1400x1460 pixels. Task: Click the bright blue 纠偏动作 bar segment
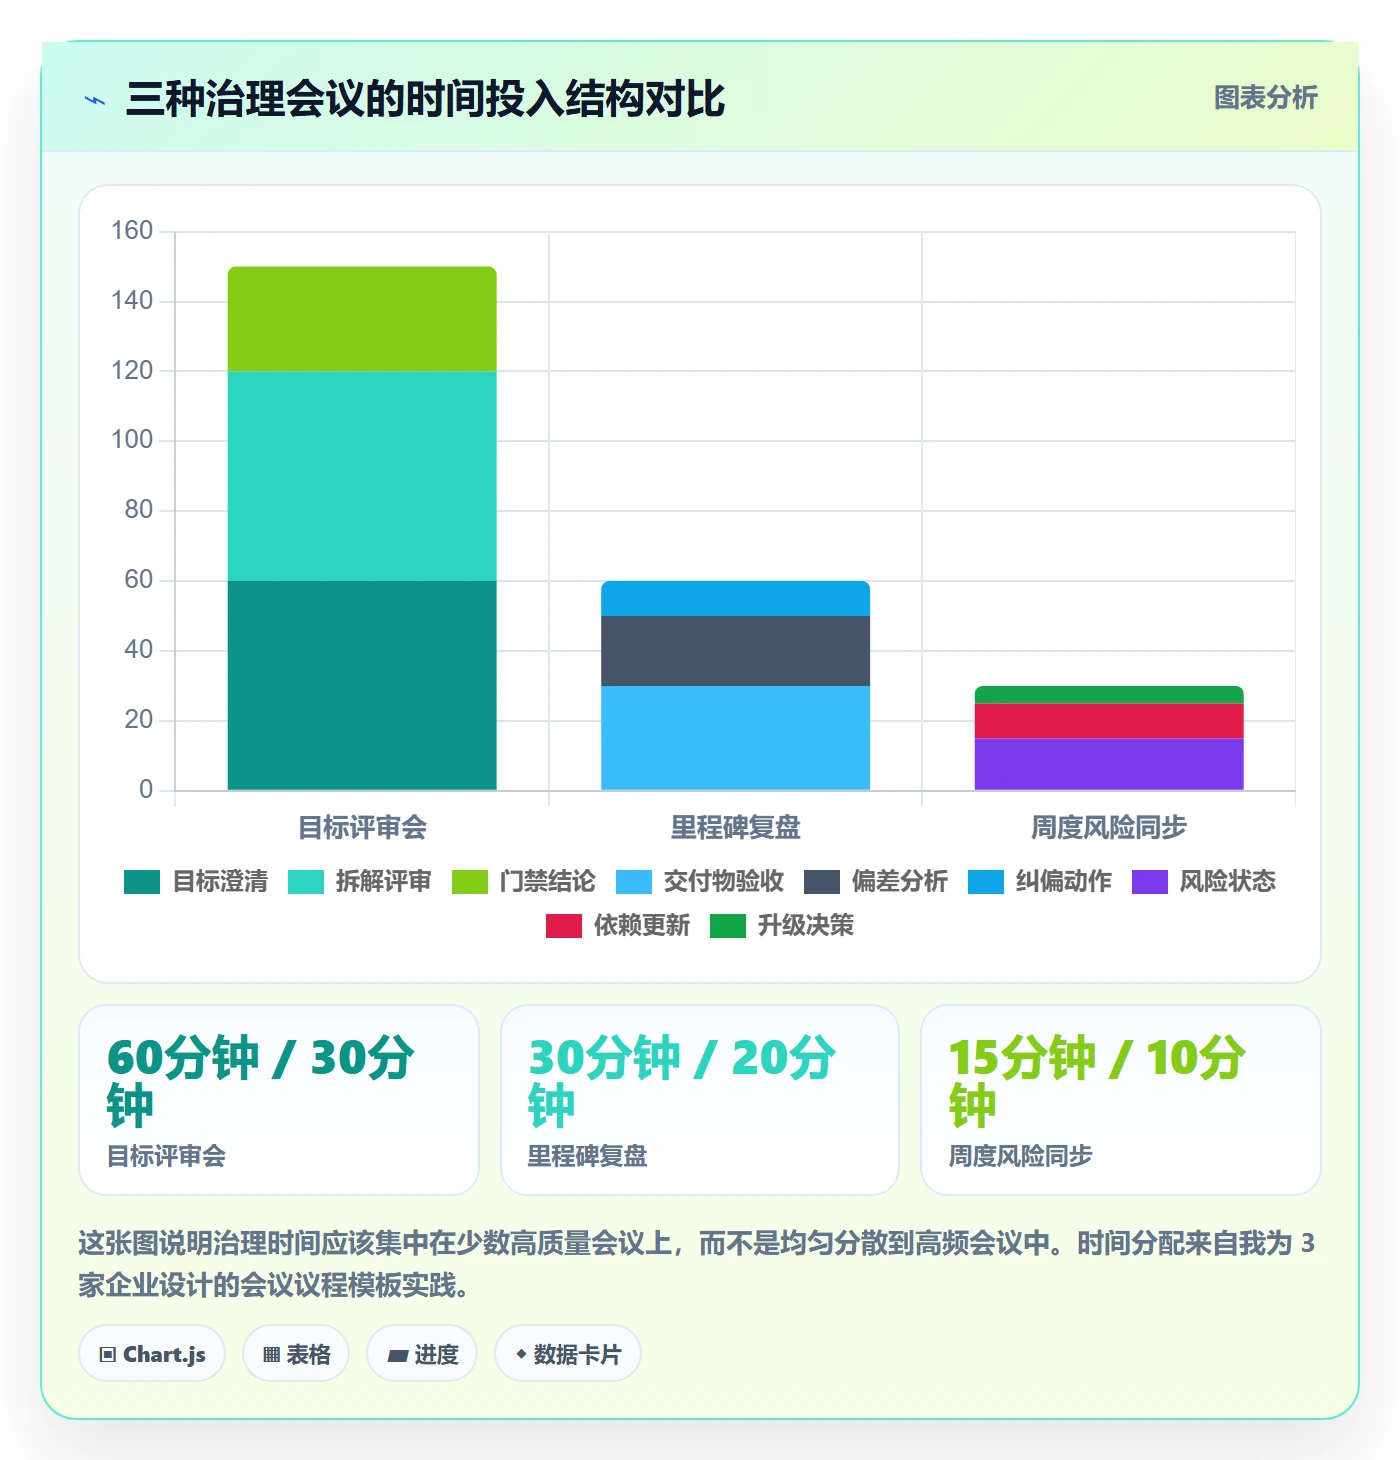pyautogui.click(x=735, y=598)
